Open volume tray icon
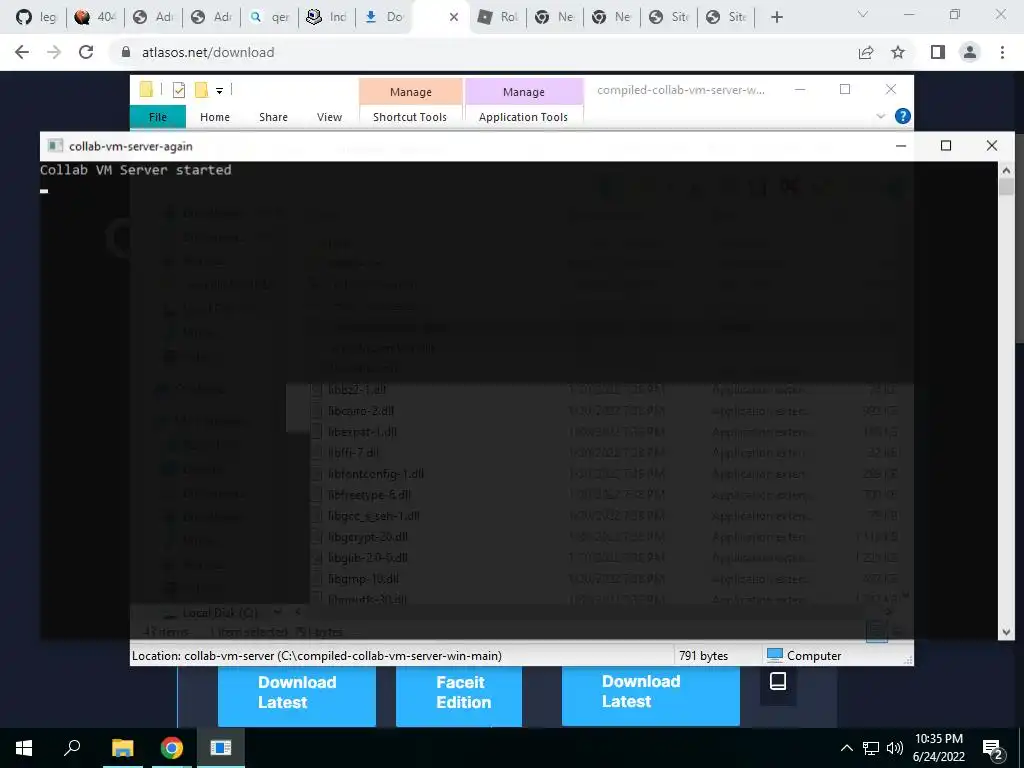This screenshot has height=768, width=1024. pos(895,748)
